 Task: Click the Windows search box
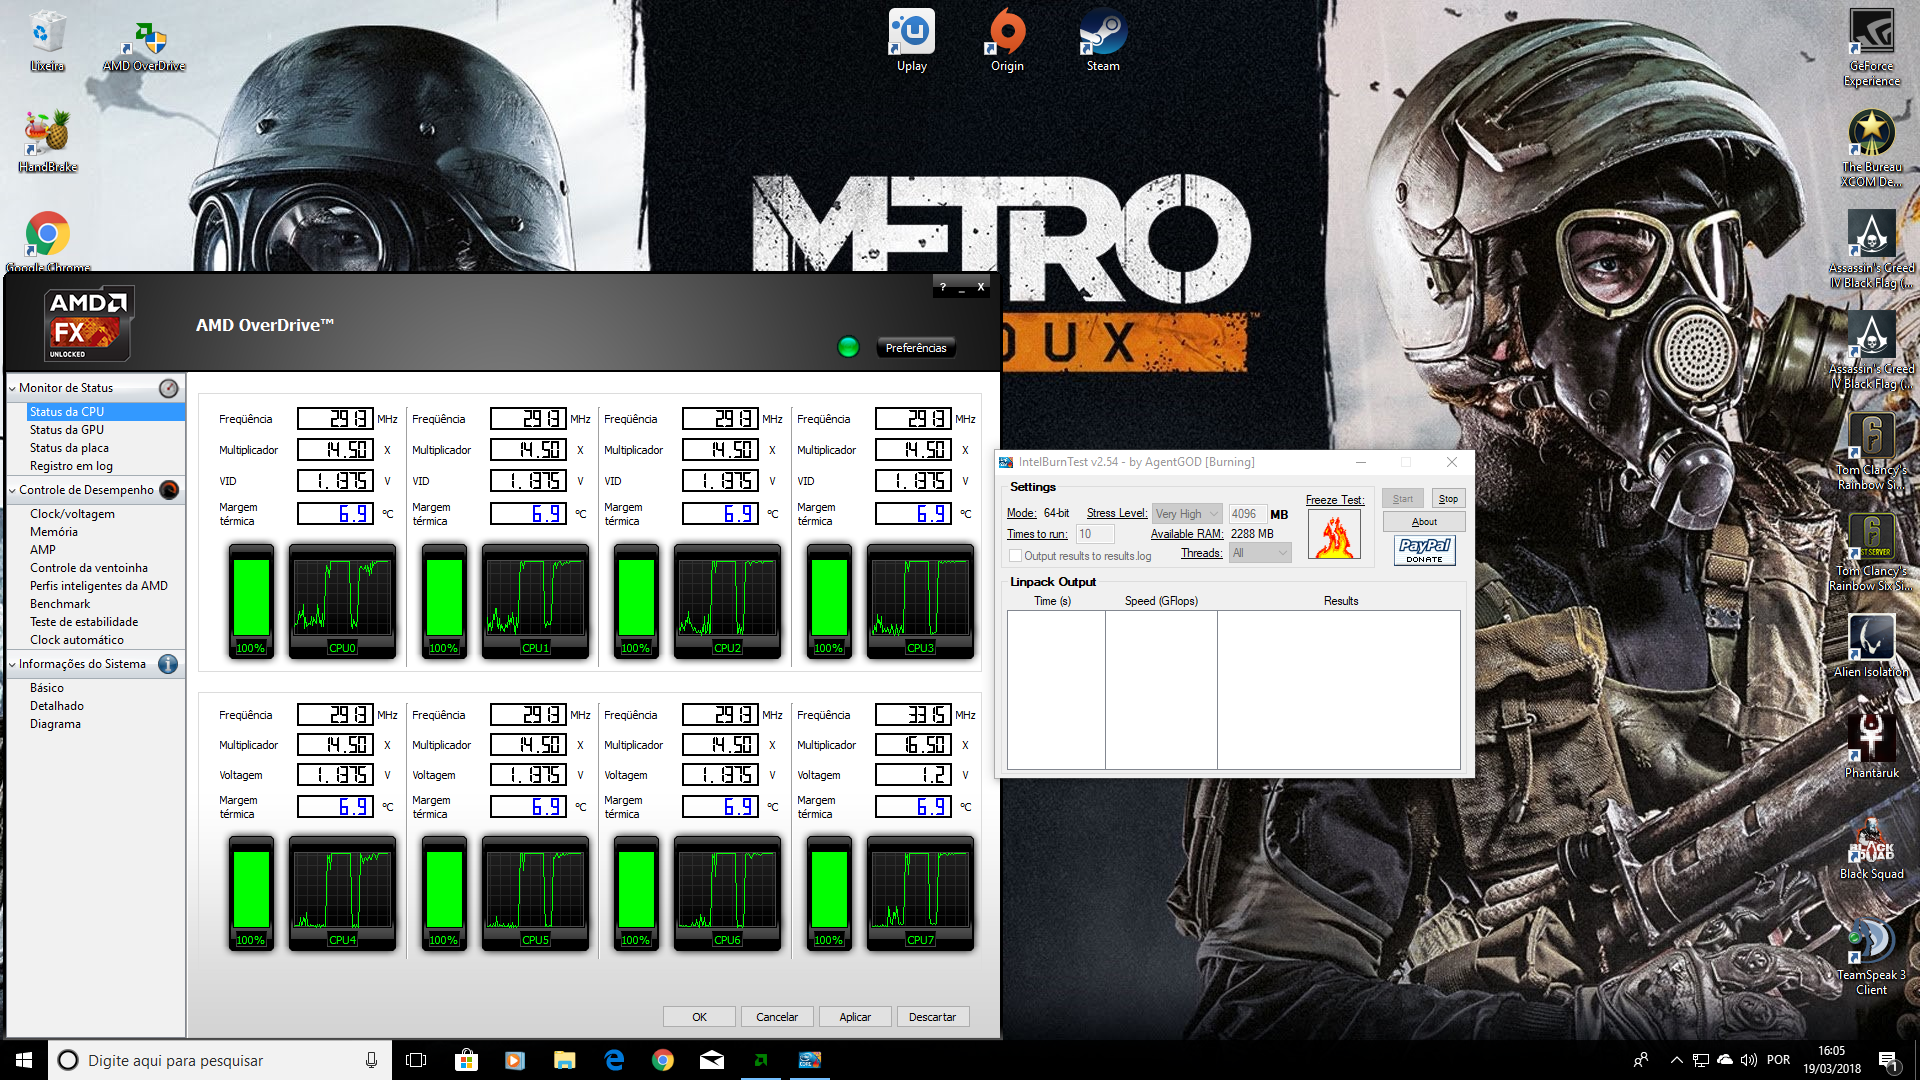(220, 1060)
